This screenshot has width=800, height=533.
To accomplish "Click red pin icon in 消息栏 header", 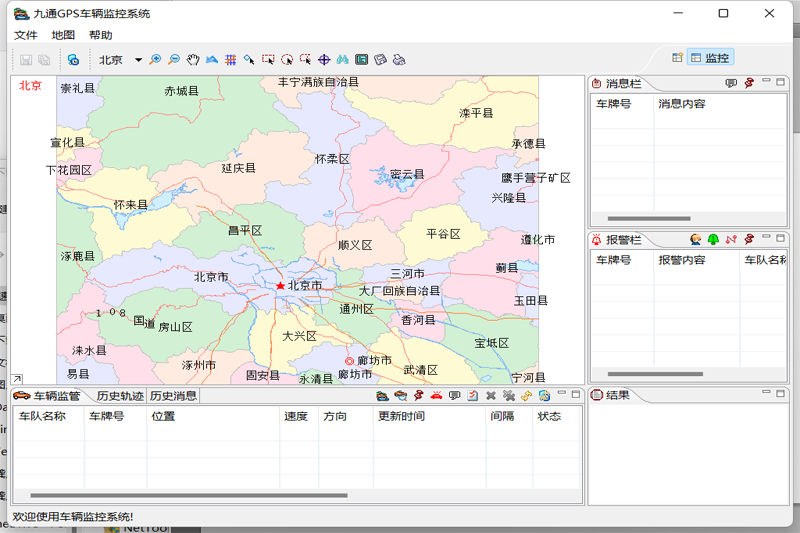I will [749, 83].
